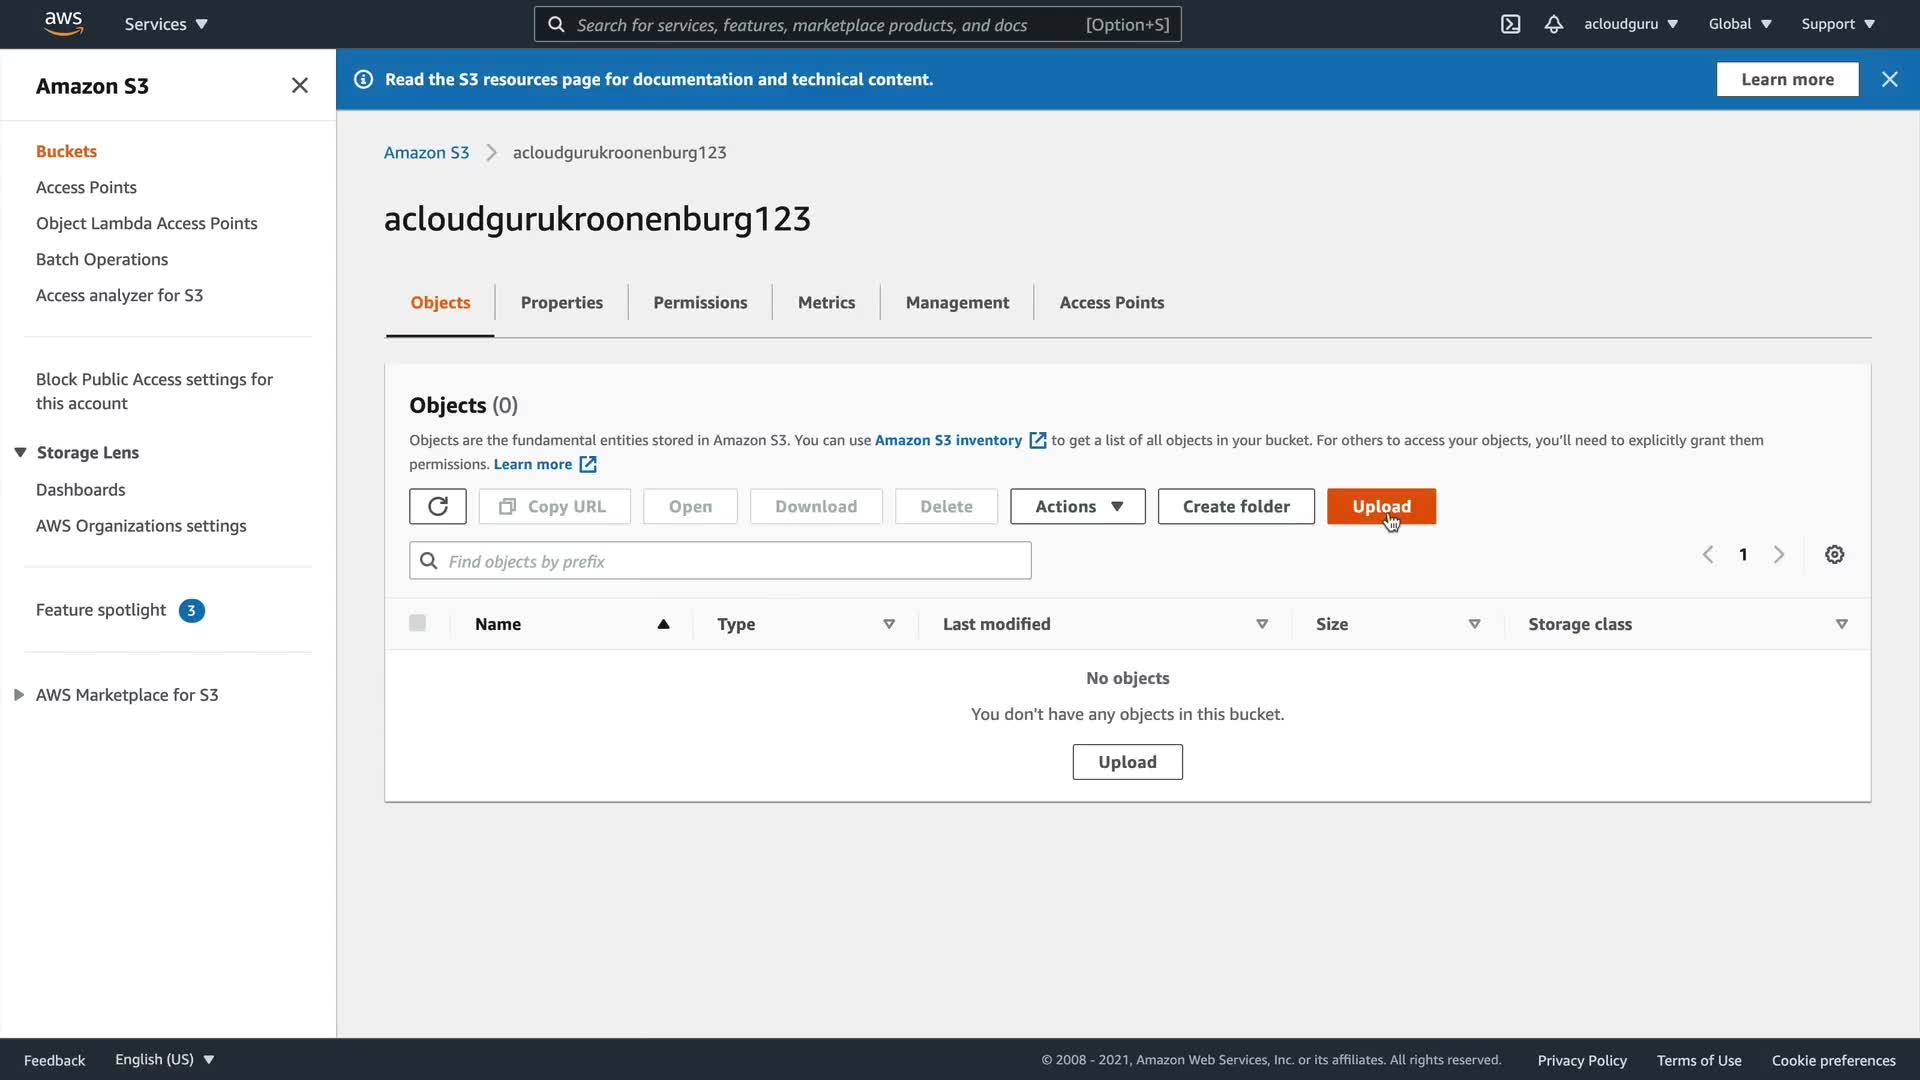
Task: Go to next objects page arrow
Action: [x=1779, y=555]
